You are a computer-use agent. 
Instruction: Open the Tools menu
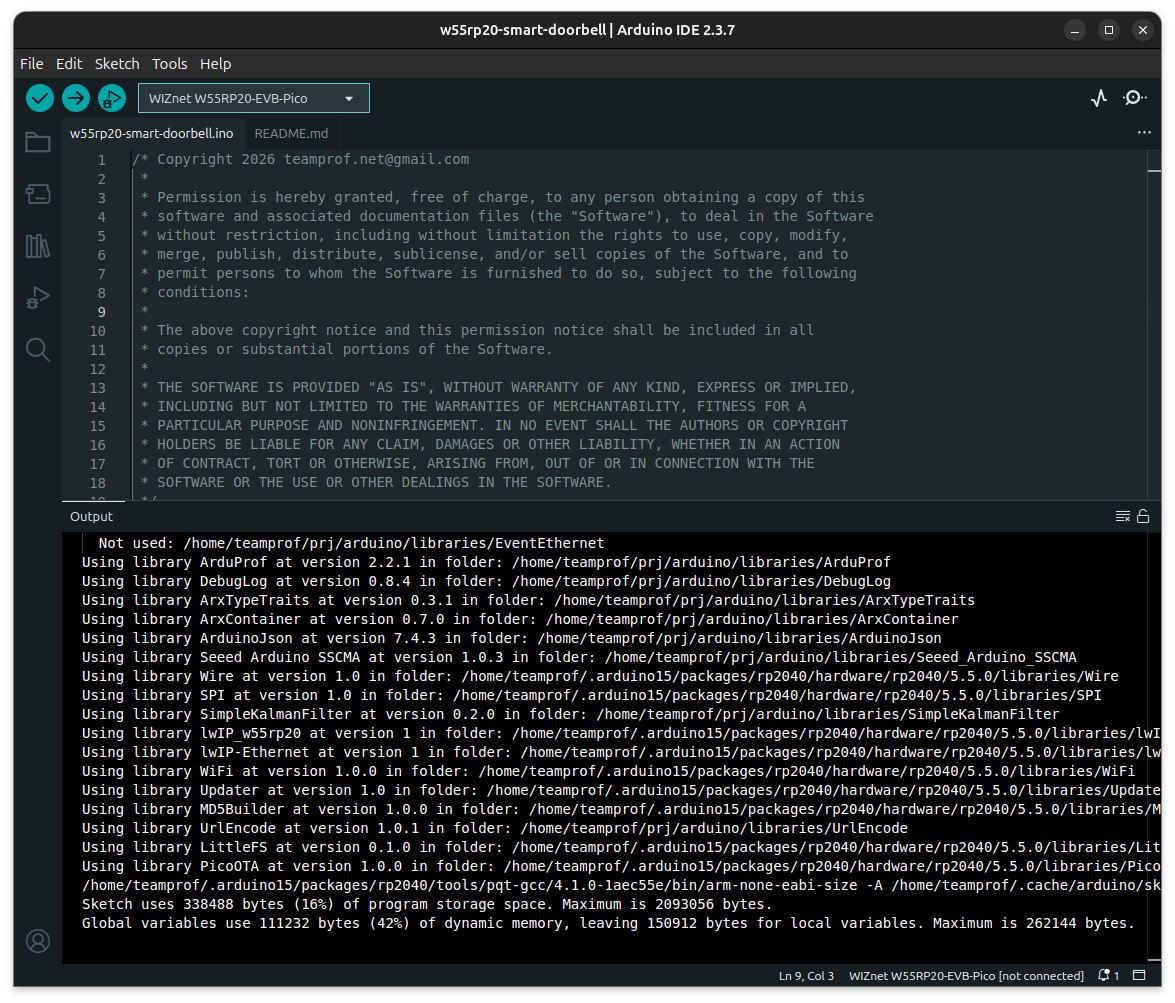coord(169,64)
